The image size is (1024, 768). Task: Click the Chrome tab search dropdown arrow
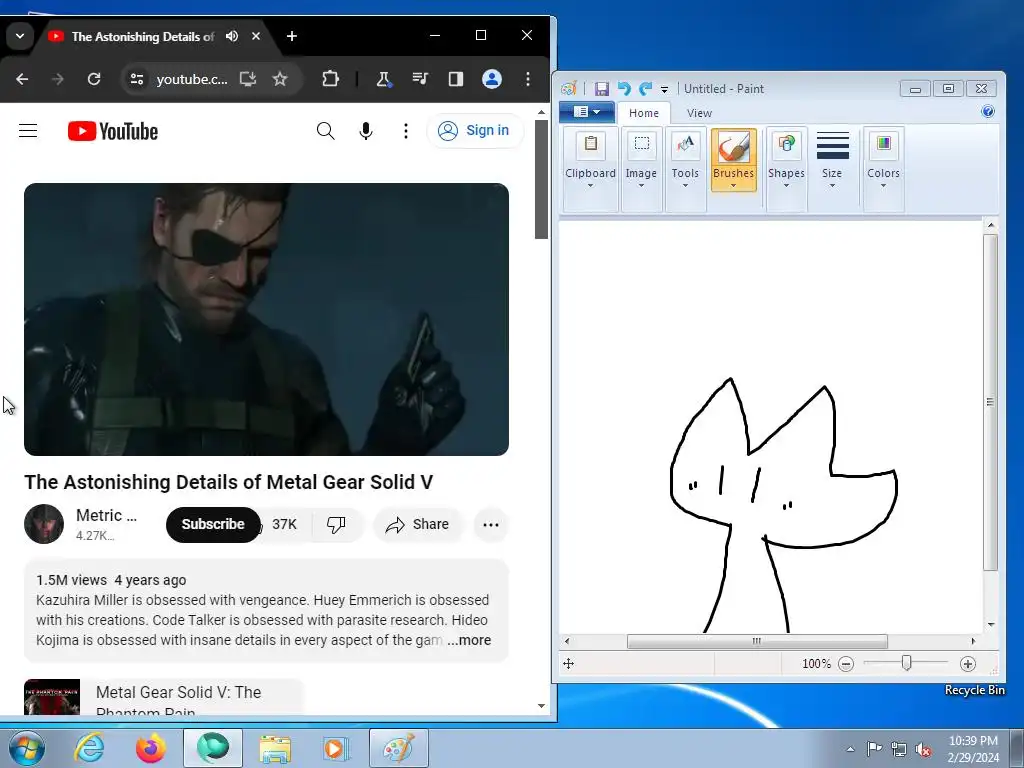[x=20, y=36]
